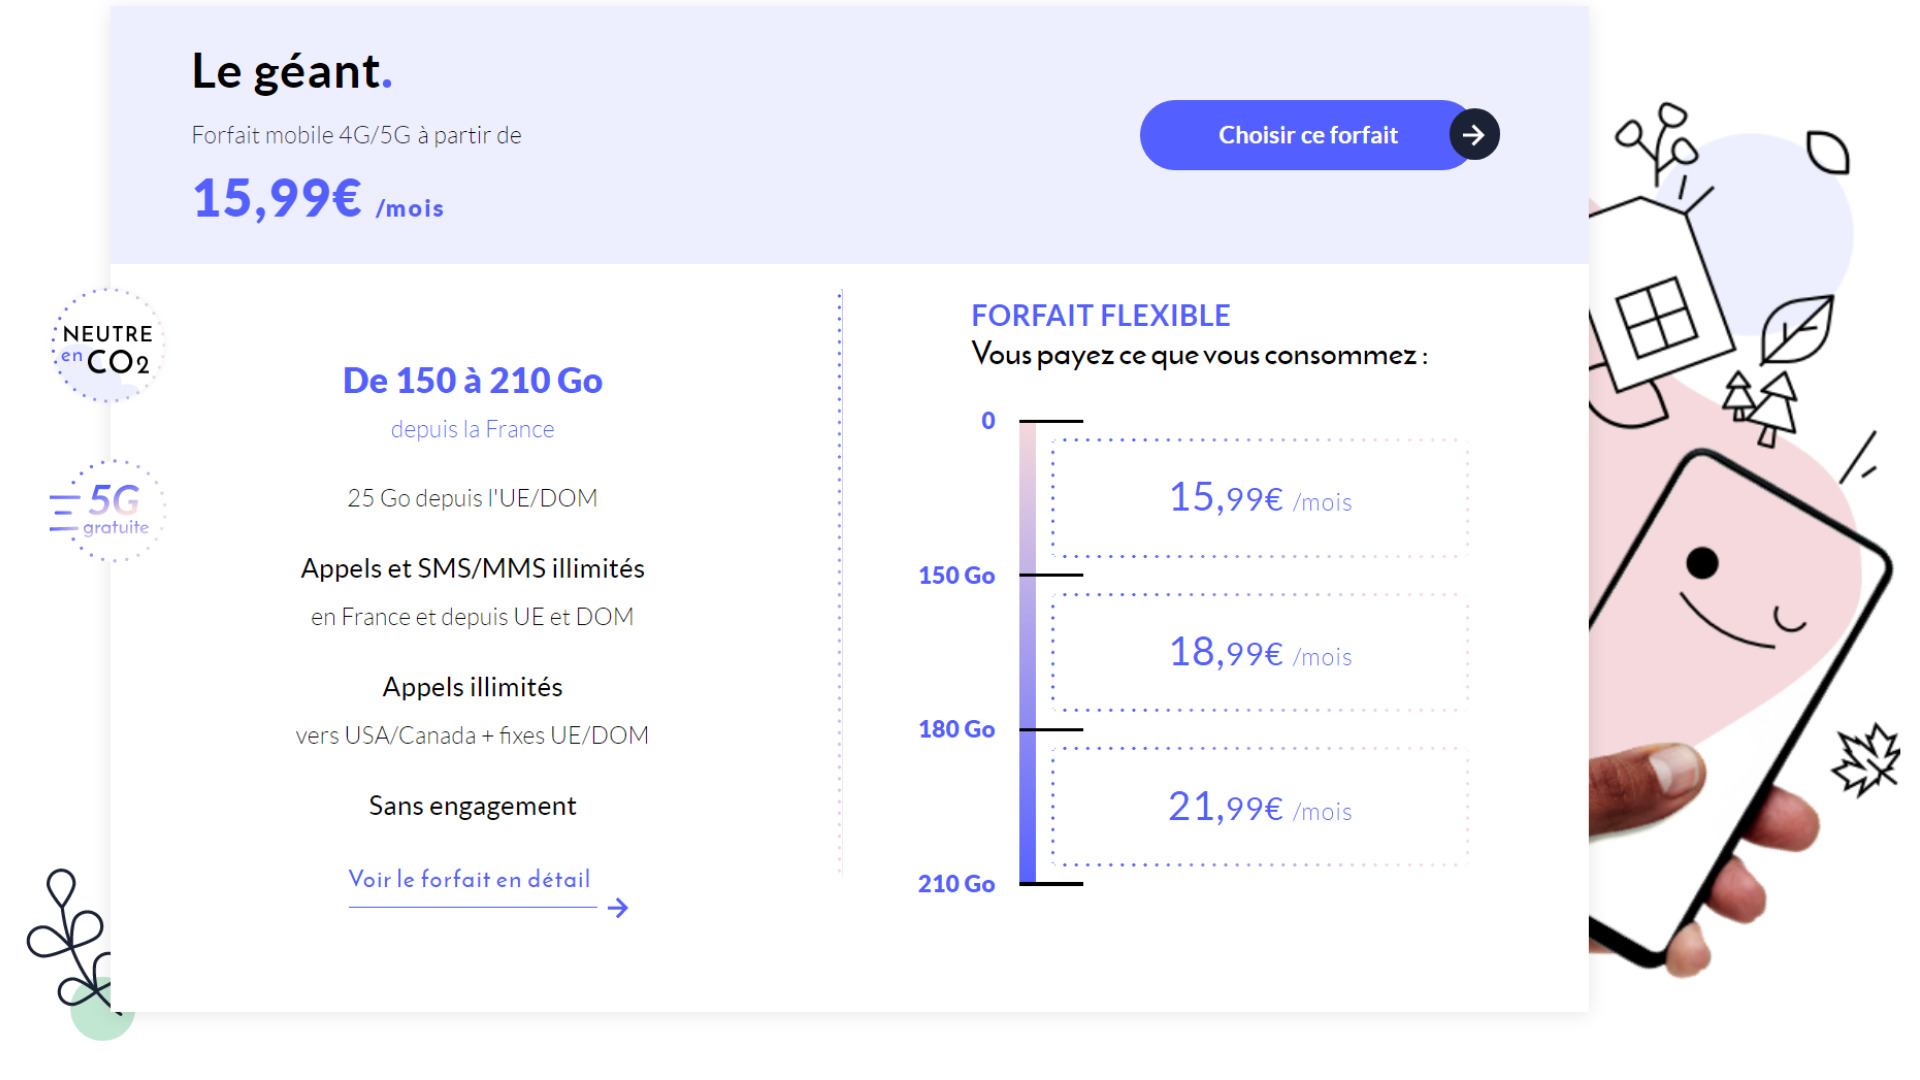This screenshot has height=1080, width=1920.
Task: Click the plant branch illustration at bottom left
Action: 70,940
